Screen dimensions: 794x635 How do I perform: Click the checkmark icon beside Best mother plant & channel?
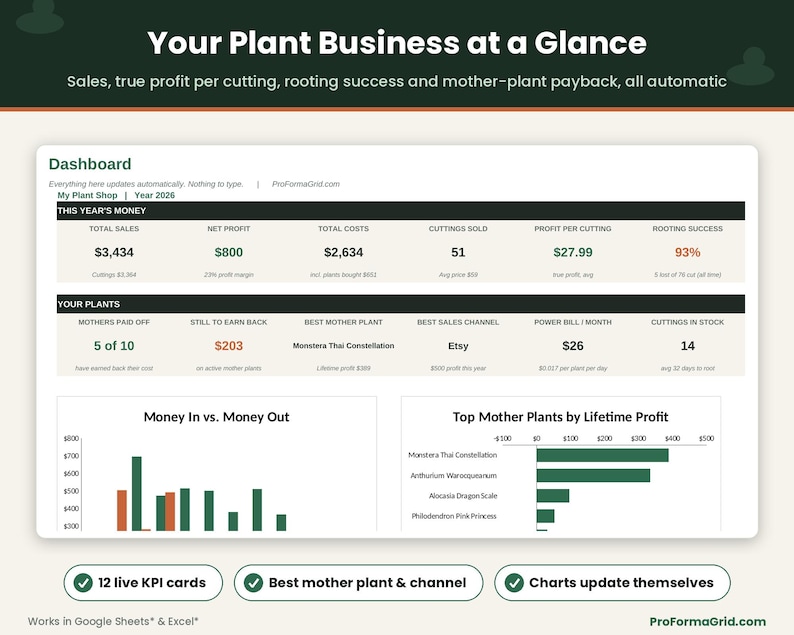(253, 583)
